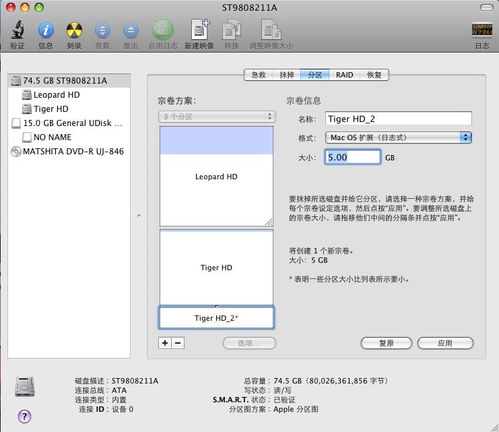Select Leopard HD volume in sidebar
Image resolution: width=499 pixels, height=432 pixels.
tap(69, 95)
